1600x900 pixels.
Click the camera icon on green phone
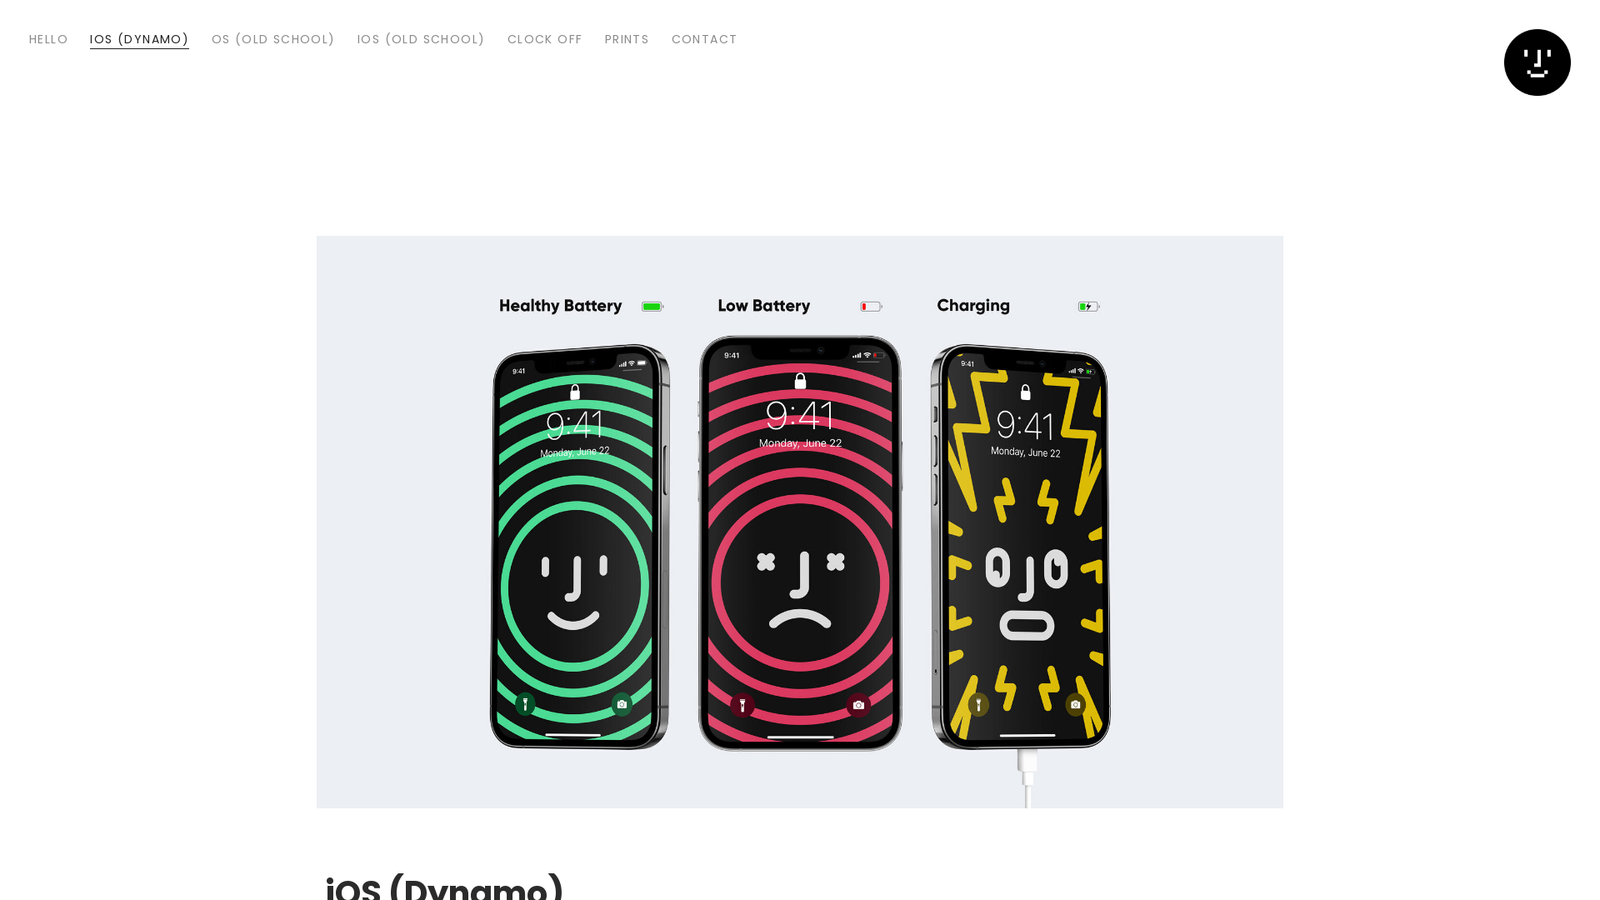tap(622, 704)
